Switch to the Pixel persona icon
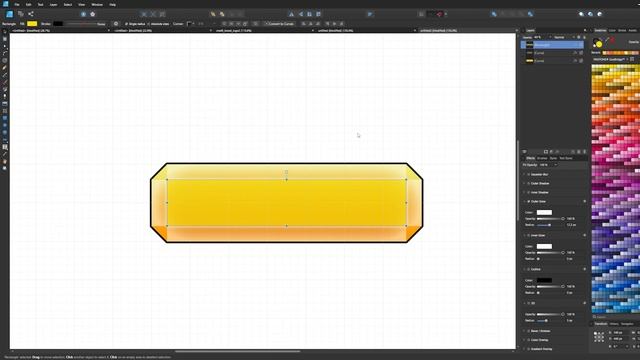Viewport: 640px width, 360px height. point(20,14)
